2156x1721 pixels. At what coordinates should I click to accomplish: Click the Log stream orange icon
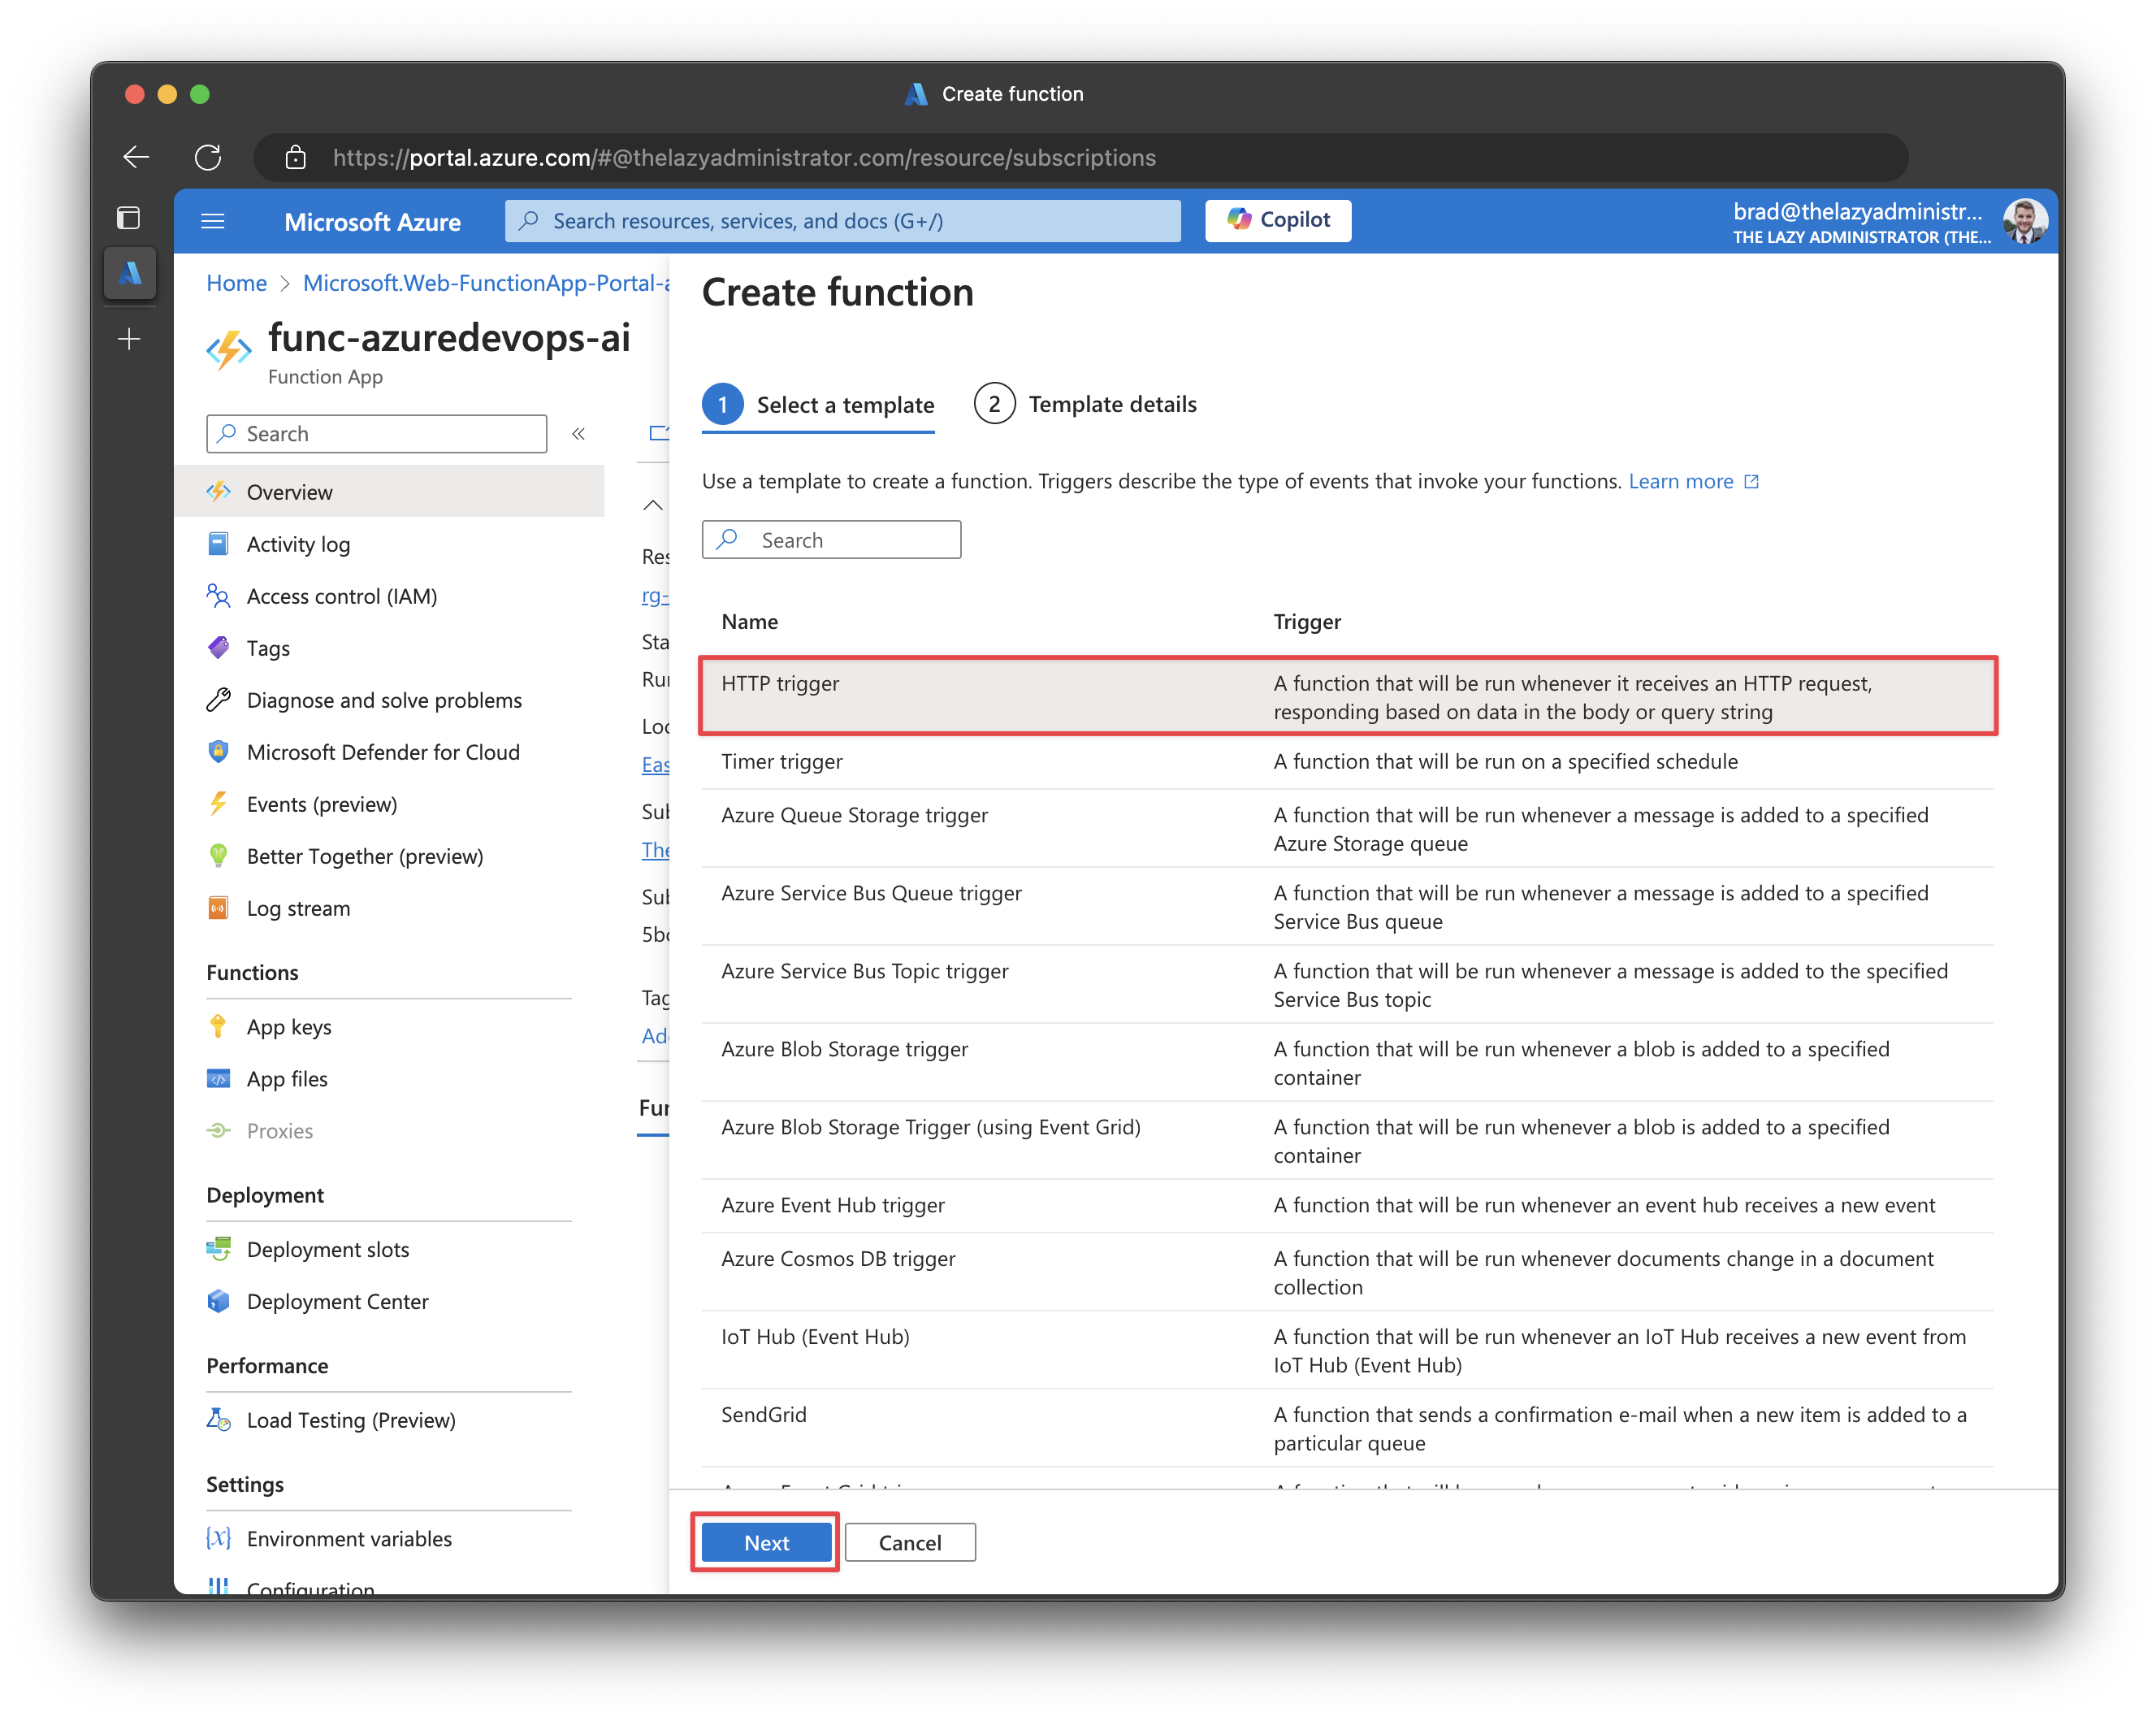pos(218,908)
